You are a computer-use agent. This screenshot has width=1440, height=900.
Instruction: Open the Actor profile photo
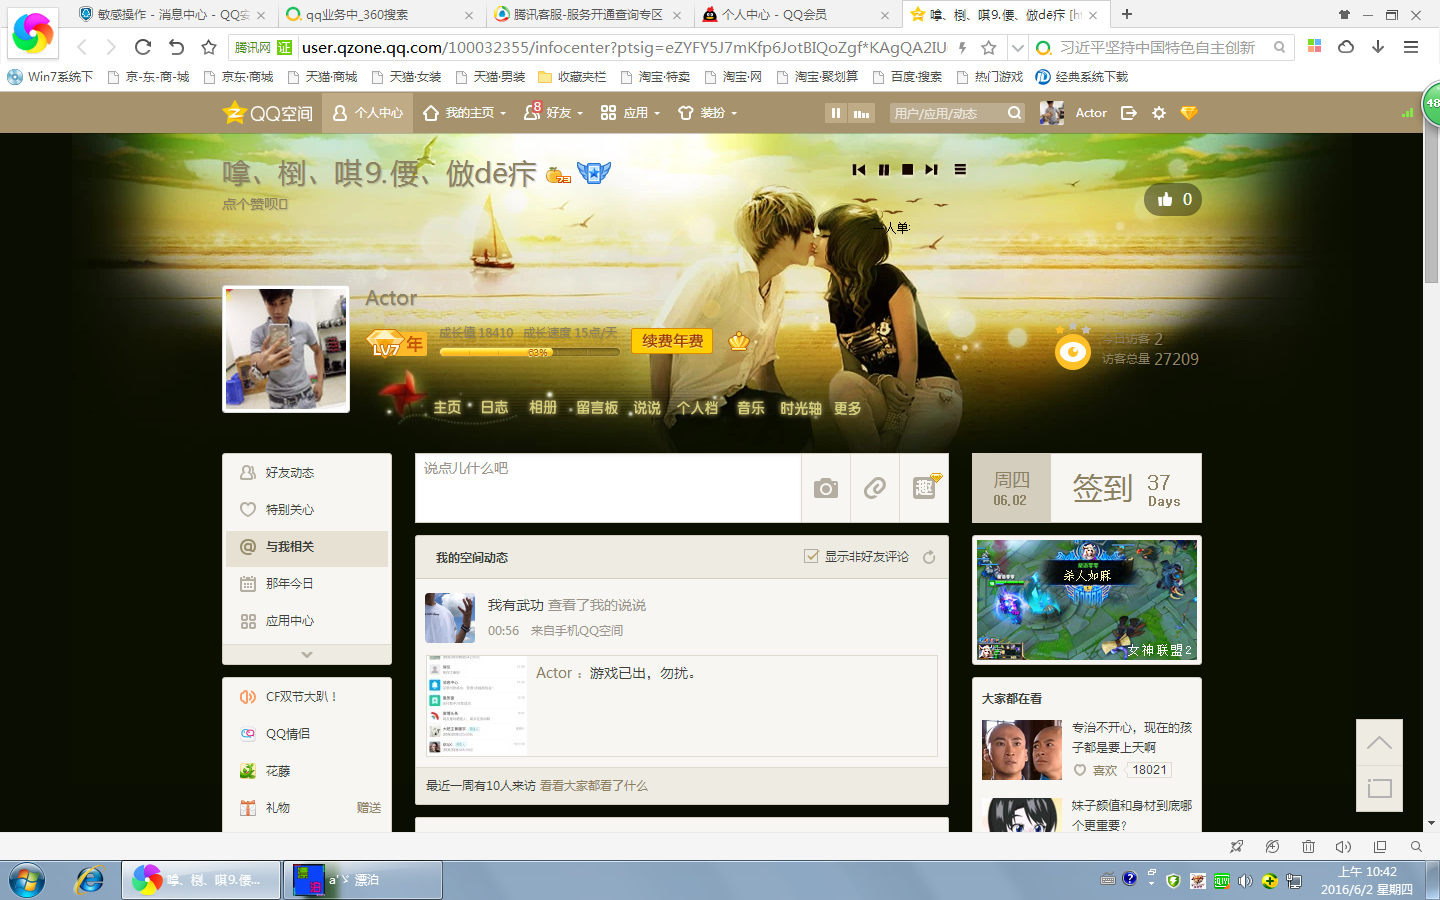coord(286,350)
